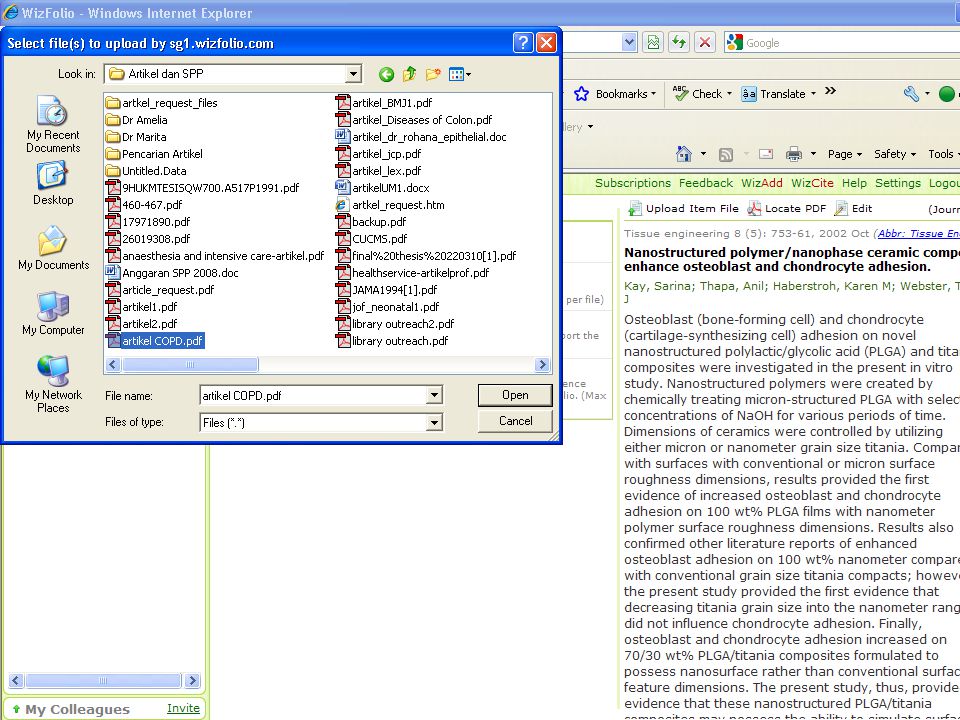Screen dimensions: 960x720
Task: Select artikel_BMJ1.pdf file
Action: coord(385,103)
